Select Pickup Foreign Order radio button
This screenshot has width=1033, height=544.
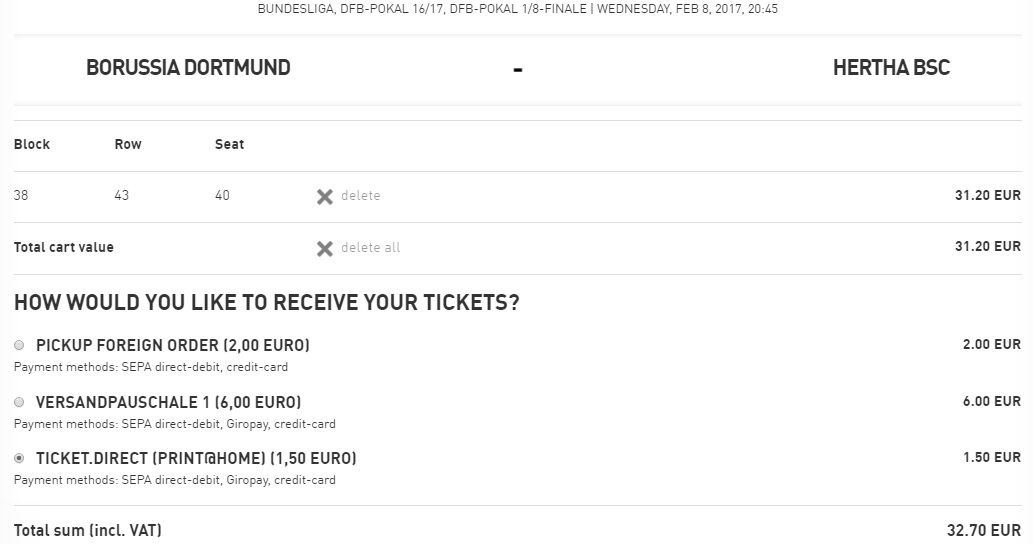19,345
